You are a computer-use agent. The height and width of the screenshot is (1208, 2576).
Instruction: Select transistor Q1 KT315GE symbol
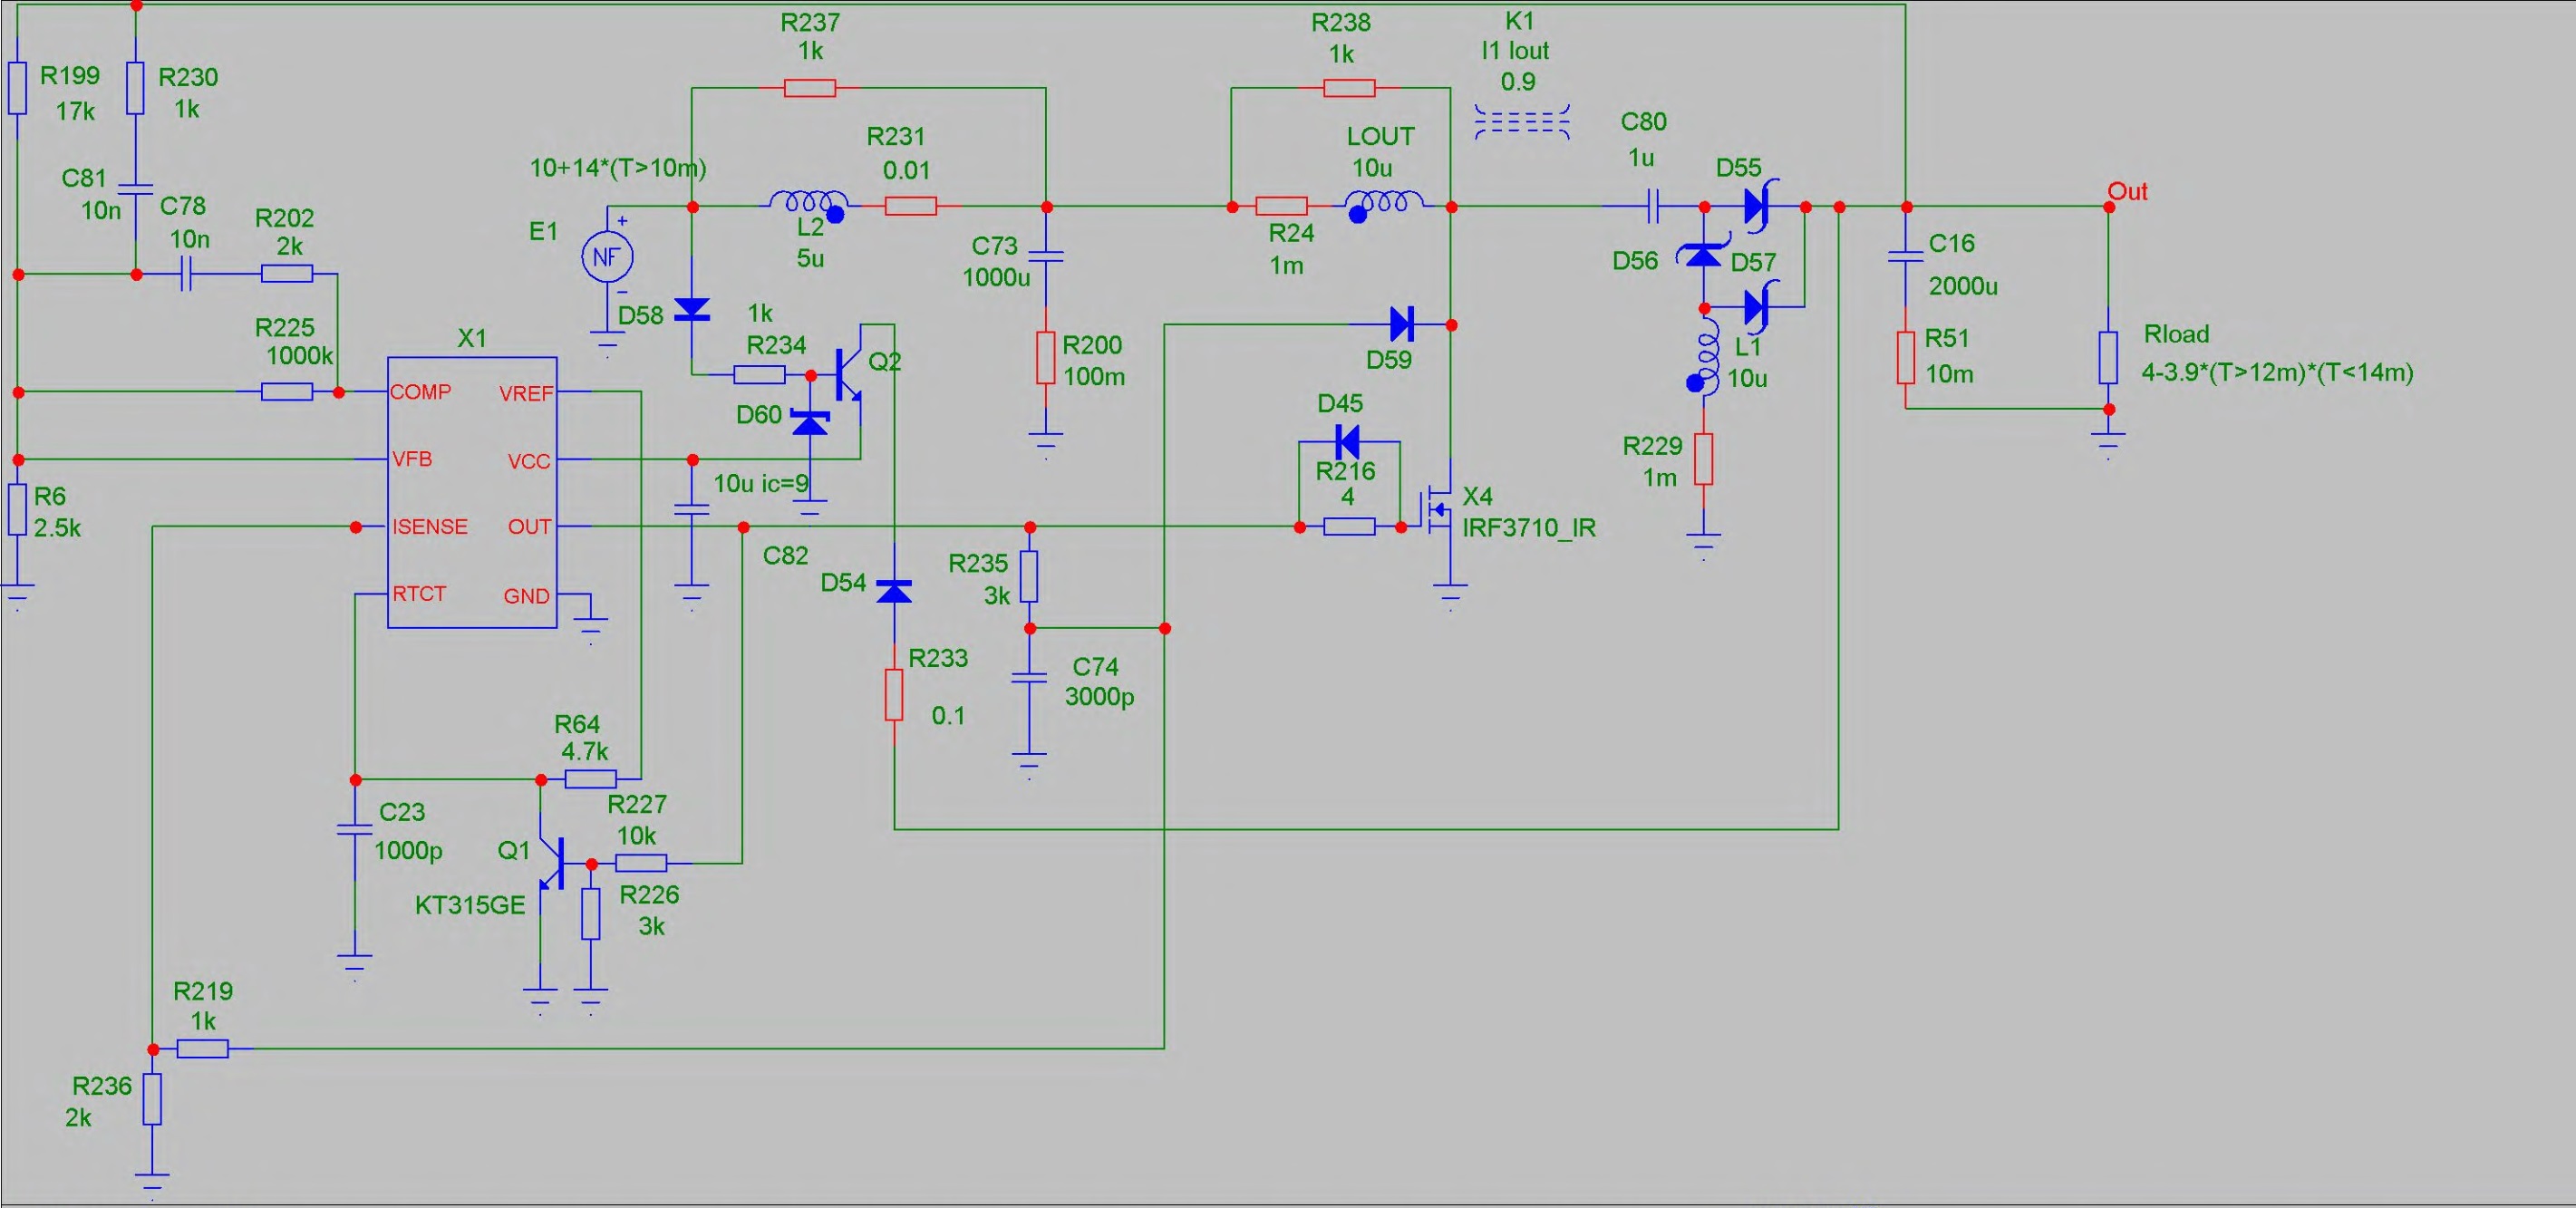[552, 862]
